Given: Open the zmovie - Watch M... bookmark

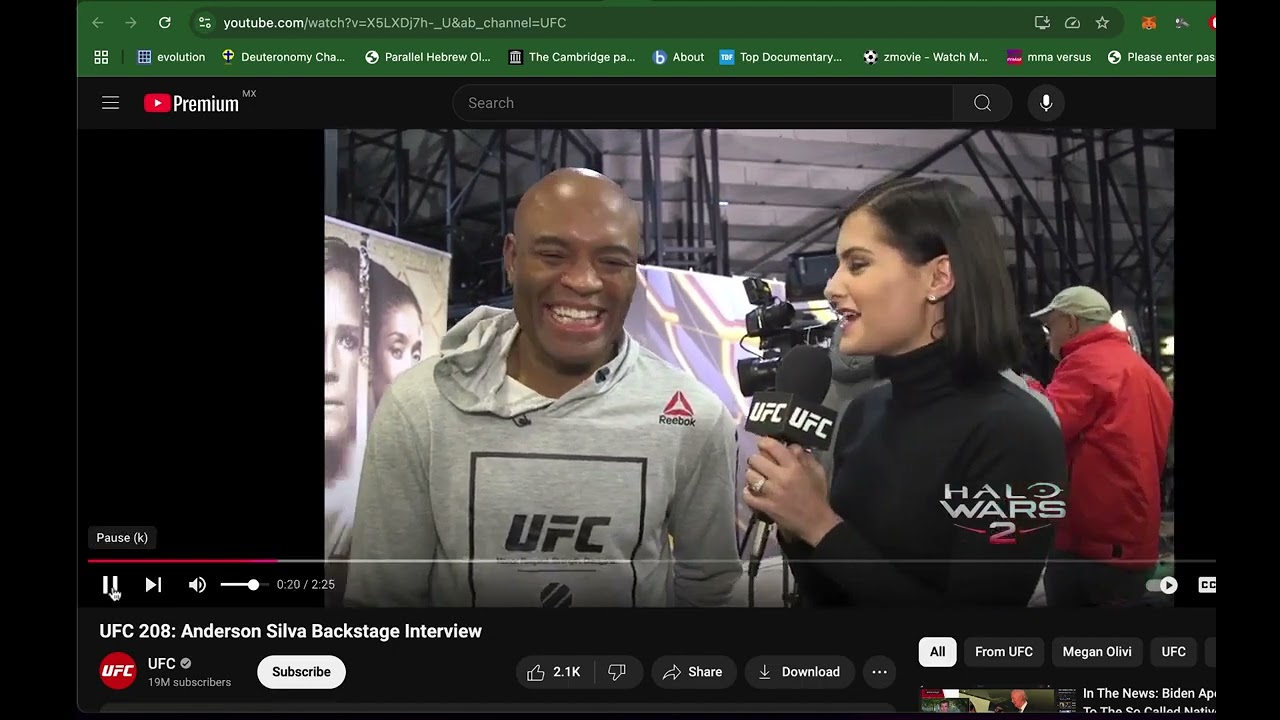Looking at the screenshot, I should 926,57.
